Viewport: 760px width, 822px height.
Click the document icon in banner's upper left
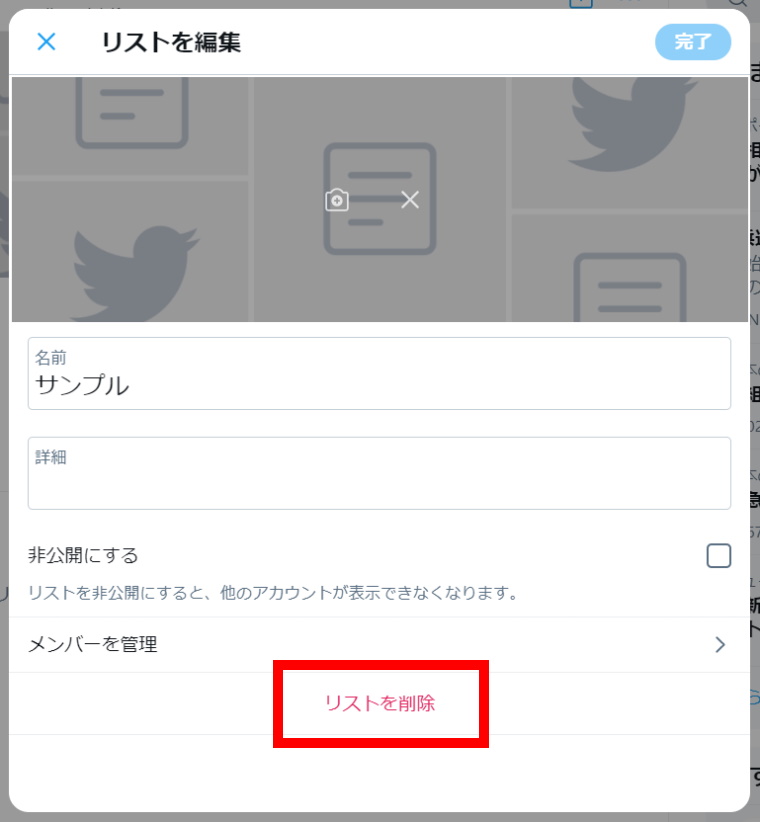(x=132, y=112)
